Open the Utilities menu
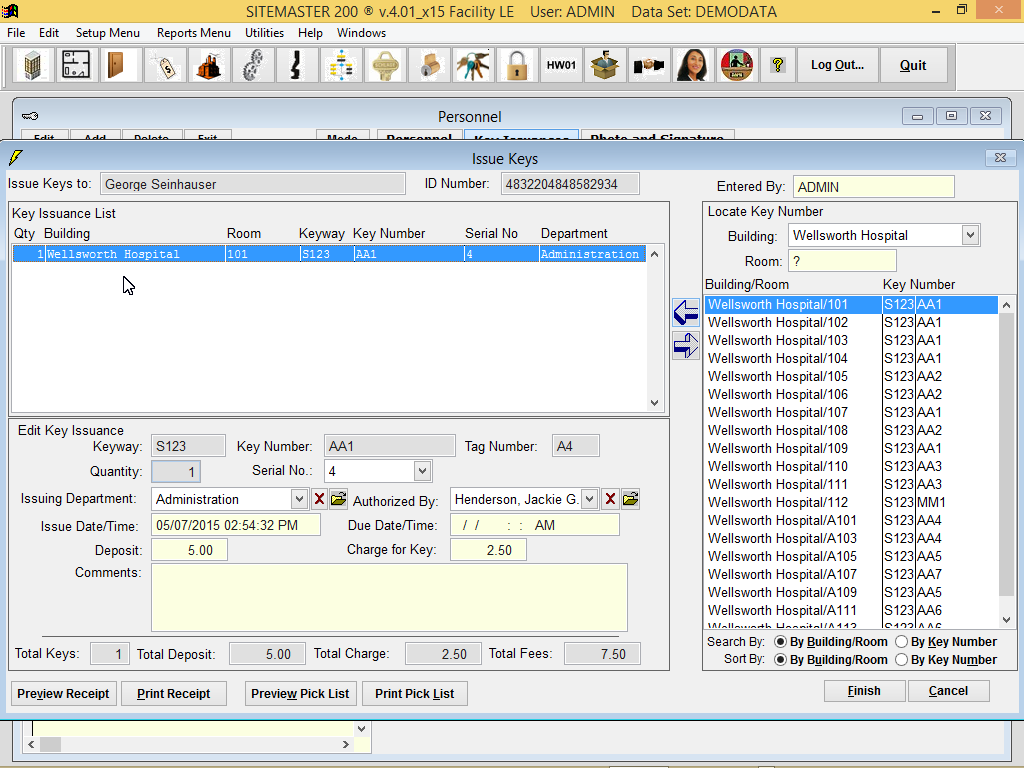The image size is (1024, 768). click(x=264, y=33)
